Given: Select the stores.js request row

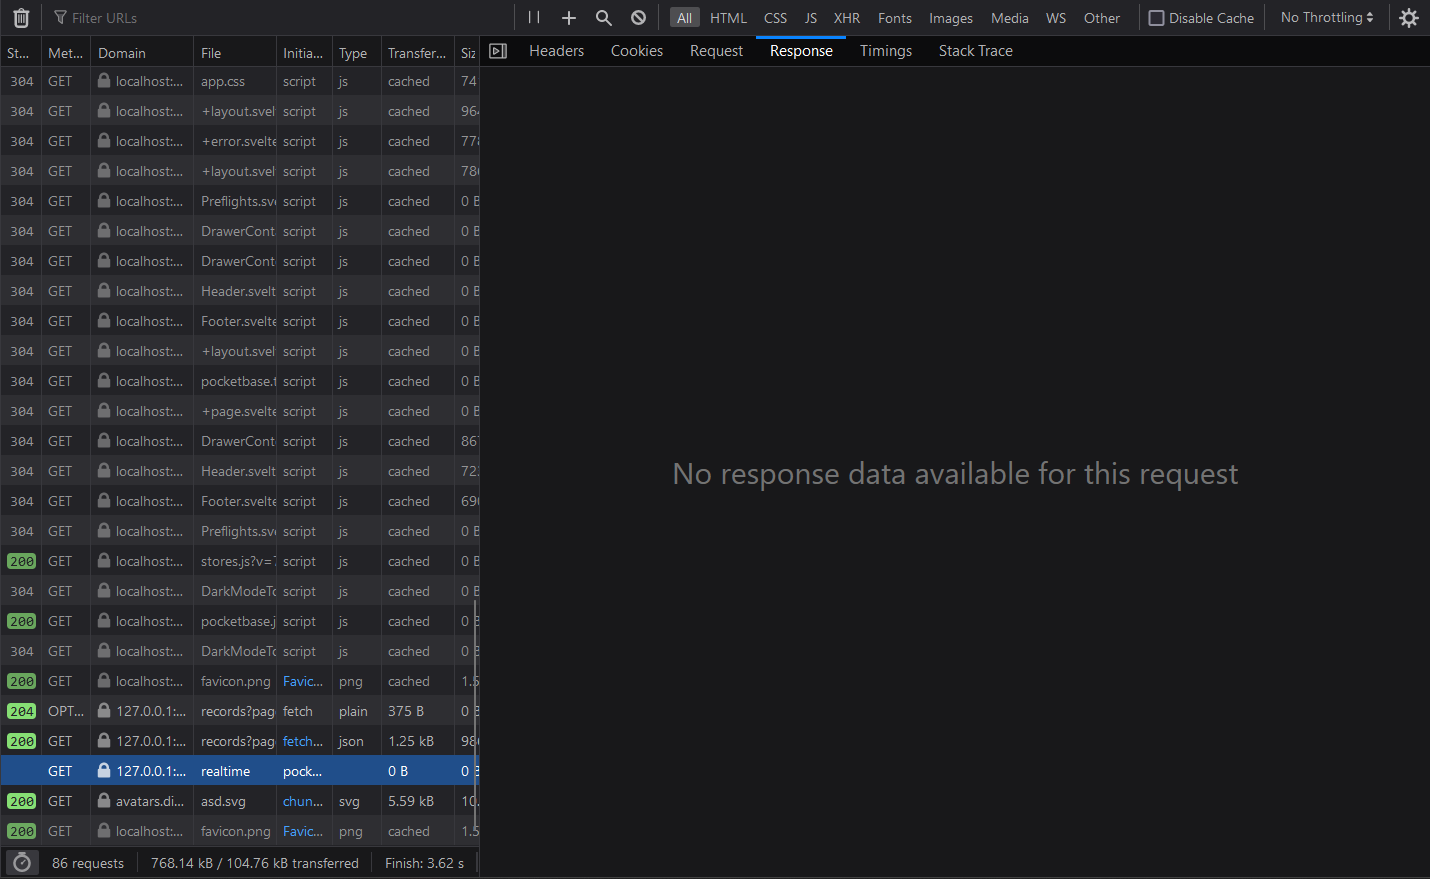Looking at the screenshot, I should point(240,561).
